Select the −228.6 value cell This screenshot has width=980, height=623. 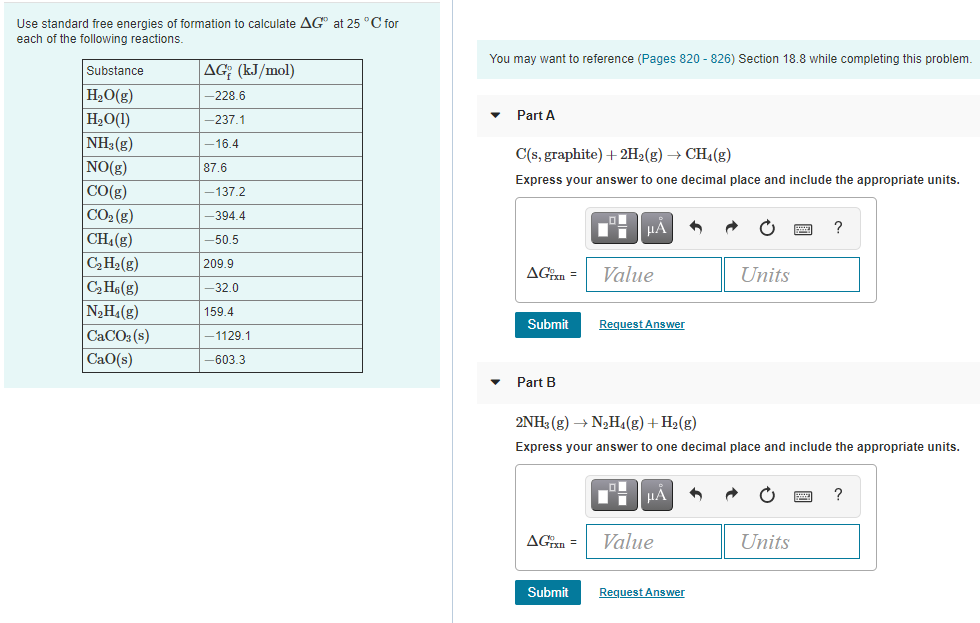[x=281, y=96]
